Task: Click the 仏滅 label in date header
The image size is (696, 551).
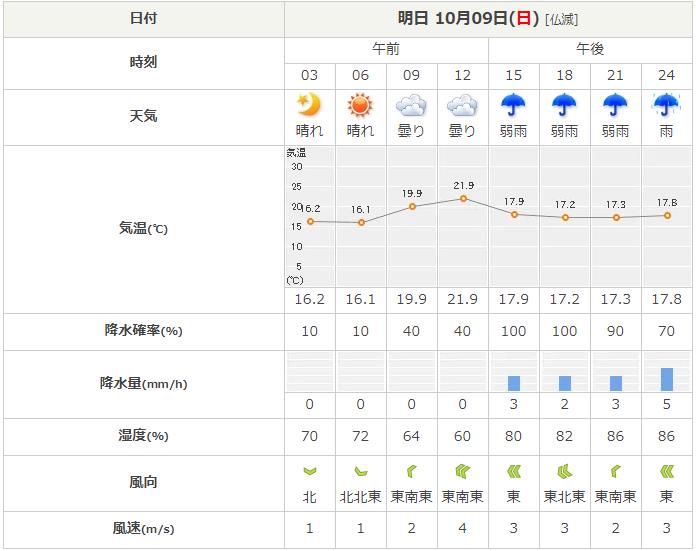Action: coord(562,20)
